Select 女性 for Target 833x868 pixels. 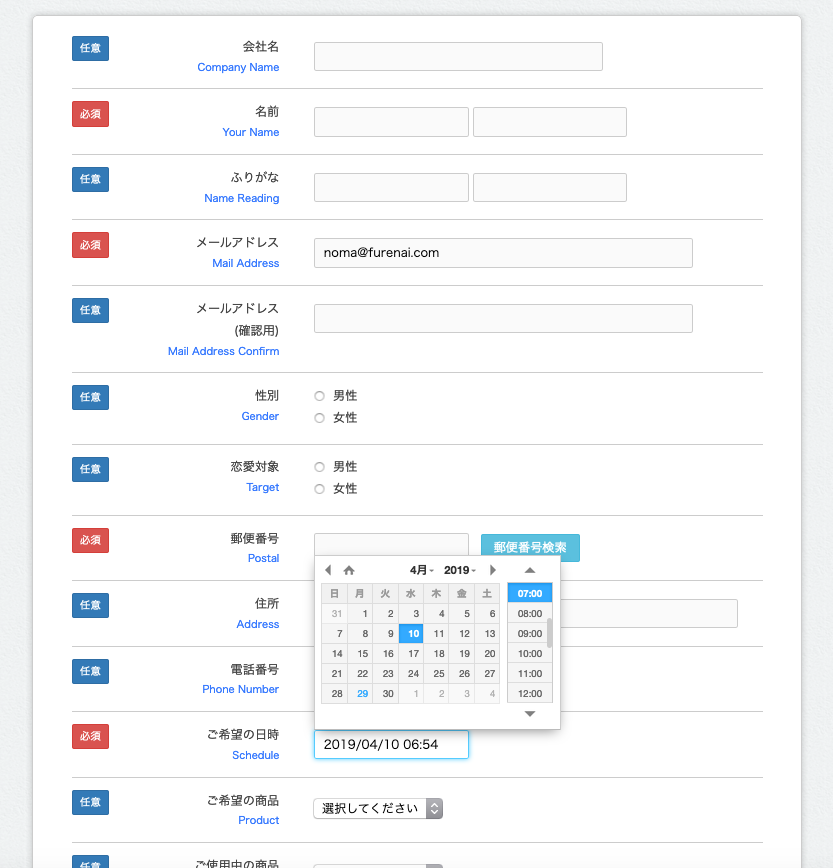tap(319, 489)
